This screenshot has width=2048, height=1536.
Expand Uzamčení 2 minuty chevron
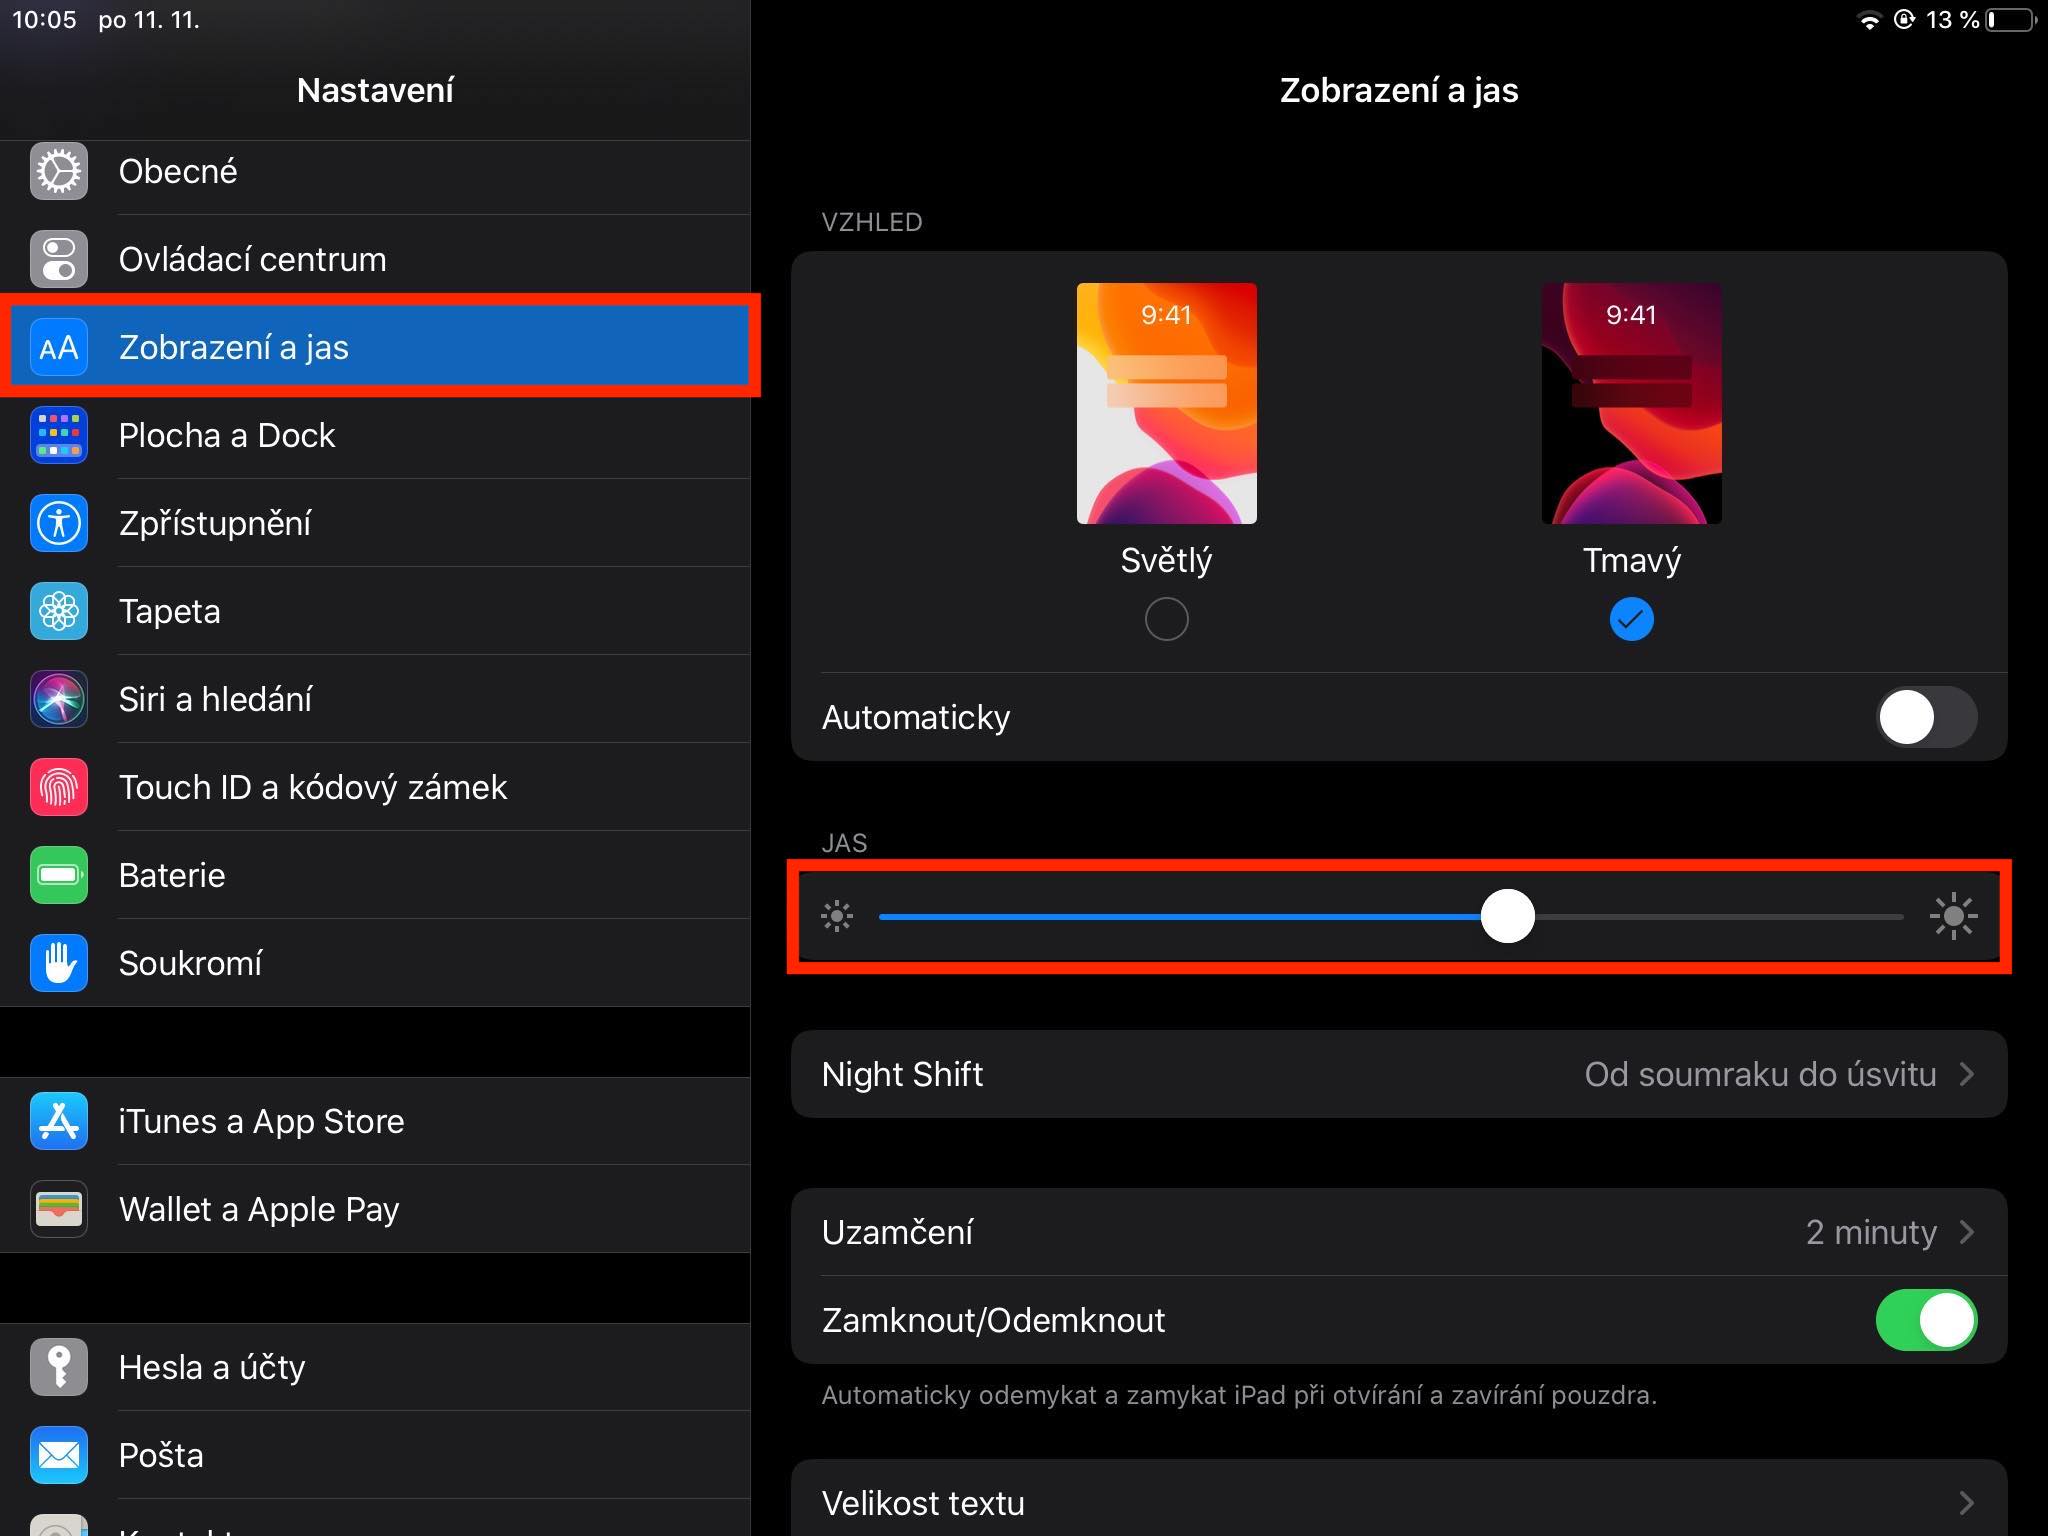point(1967,1232)
